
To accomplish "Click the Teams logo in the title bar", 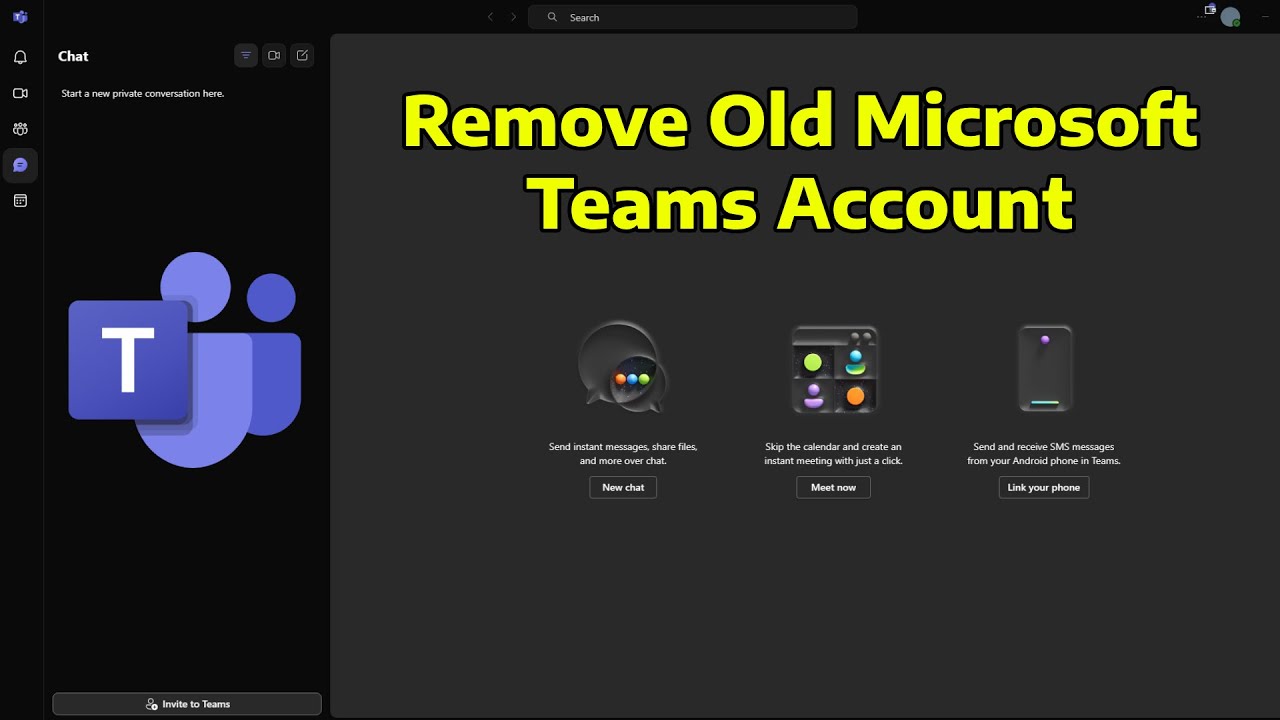I will [20, 17].
